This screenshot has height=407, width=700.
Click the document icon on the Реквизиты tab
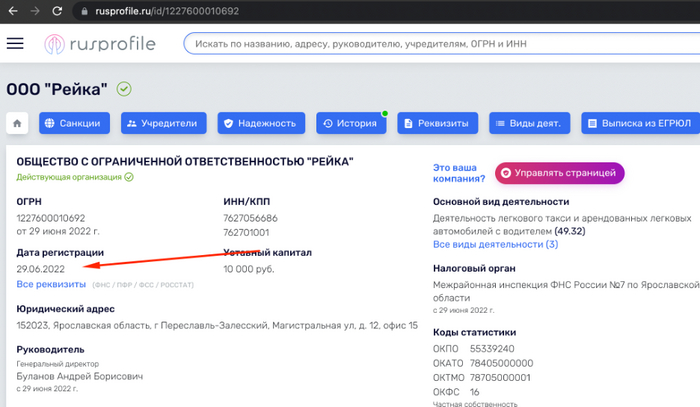coord(408,123)
